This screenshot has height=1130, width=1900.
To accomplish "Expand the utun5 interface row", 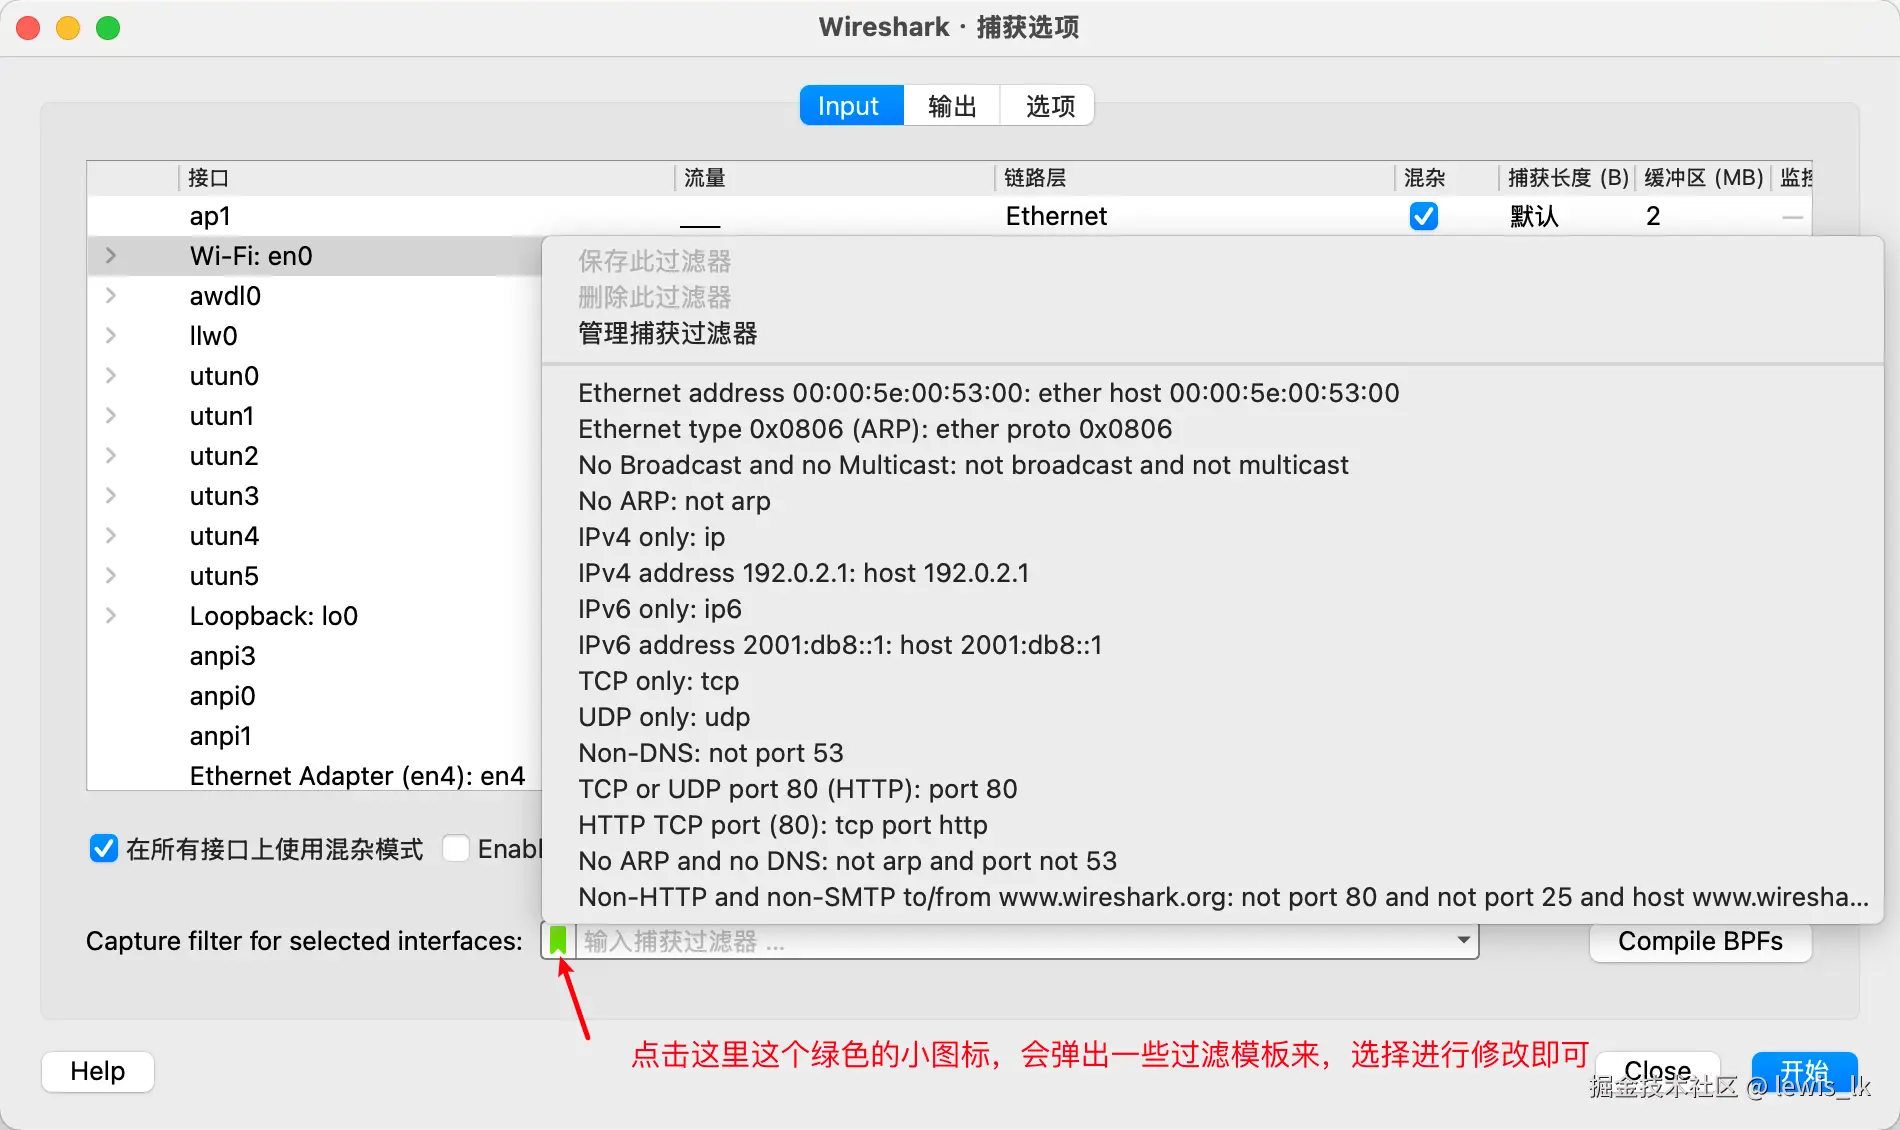I will (111, 576).
